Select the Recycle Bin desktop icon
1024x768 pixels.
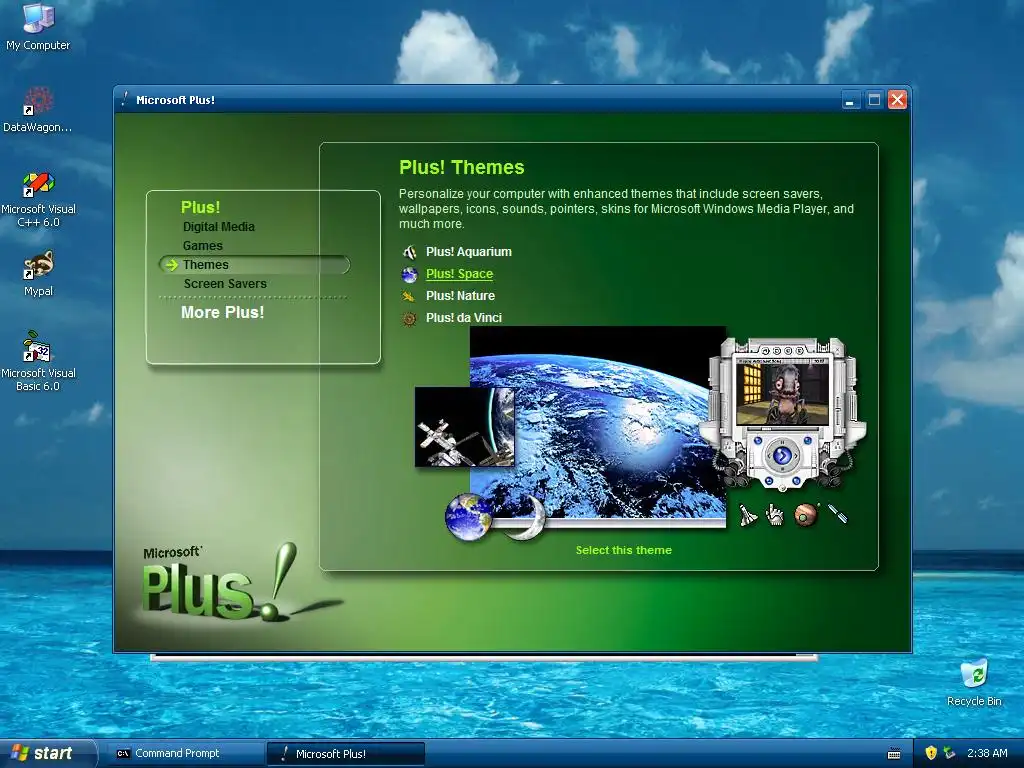click(974, 683)
